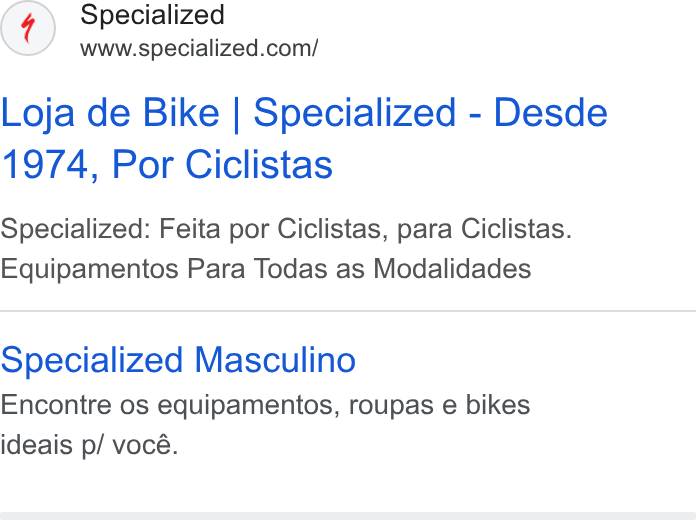
Task: Open the Specialized site name label
Action: pyautogui.click(x=152, y=15)
